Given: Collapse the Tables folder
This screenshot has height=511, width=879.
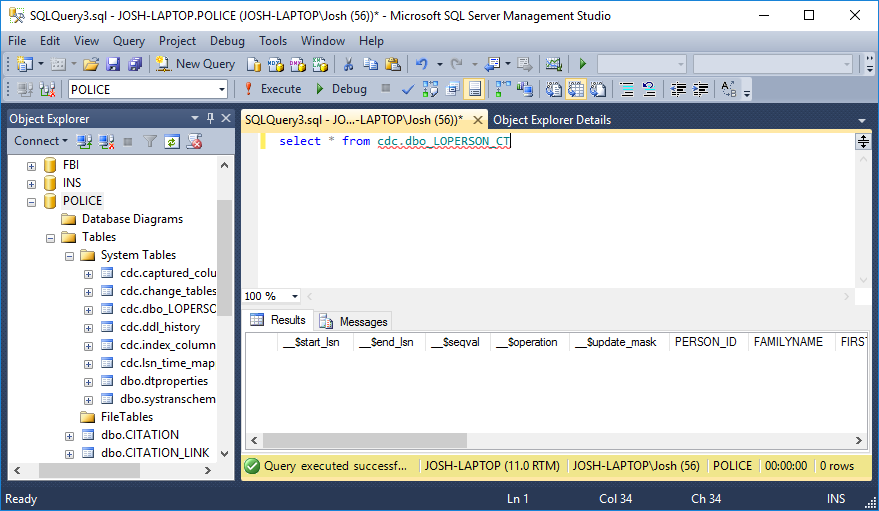Looking at the screenshot, I should [50, 238].
